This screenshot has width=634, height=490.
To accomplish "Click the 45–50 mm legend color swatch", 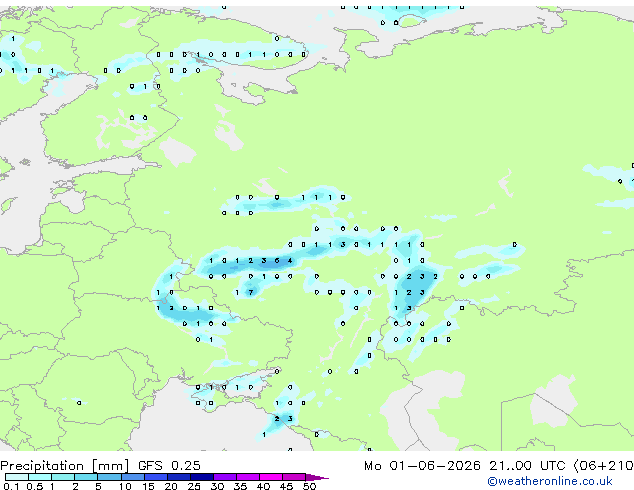I will pos(294,477).
